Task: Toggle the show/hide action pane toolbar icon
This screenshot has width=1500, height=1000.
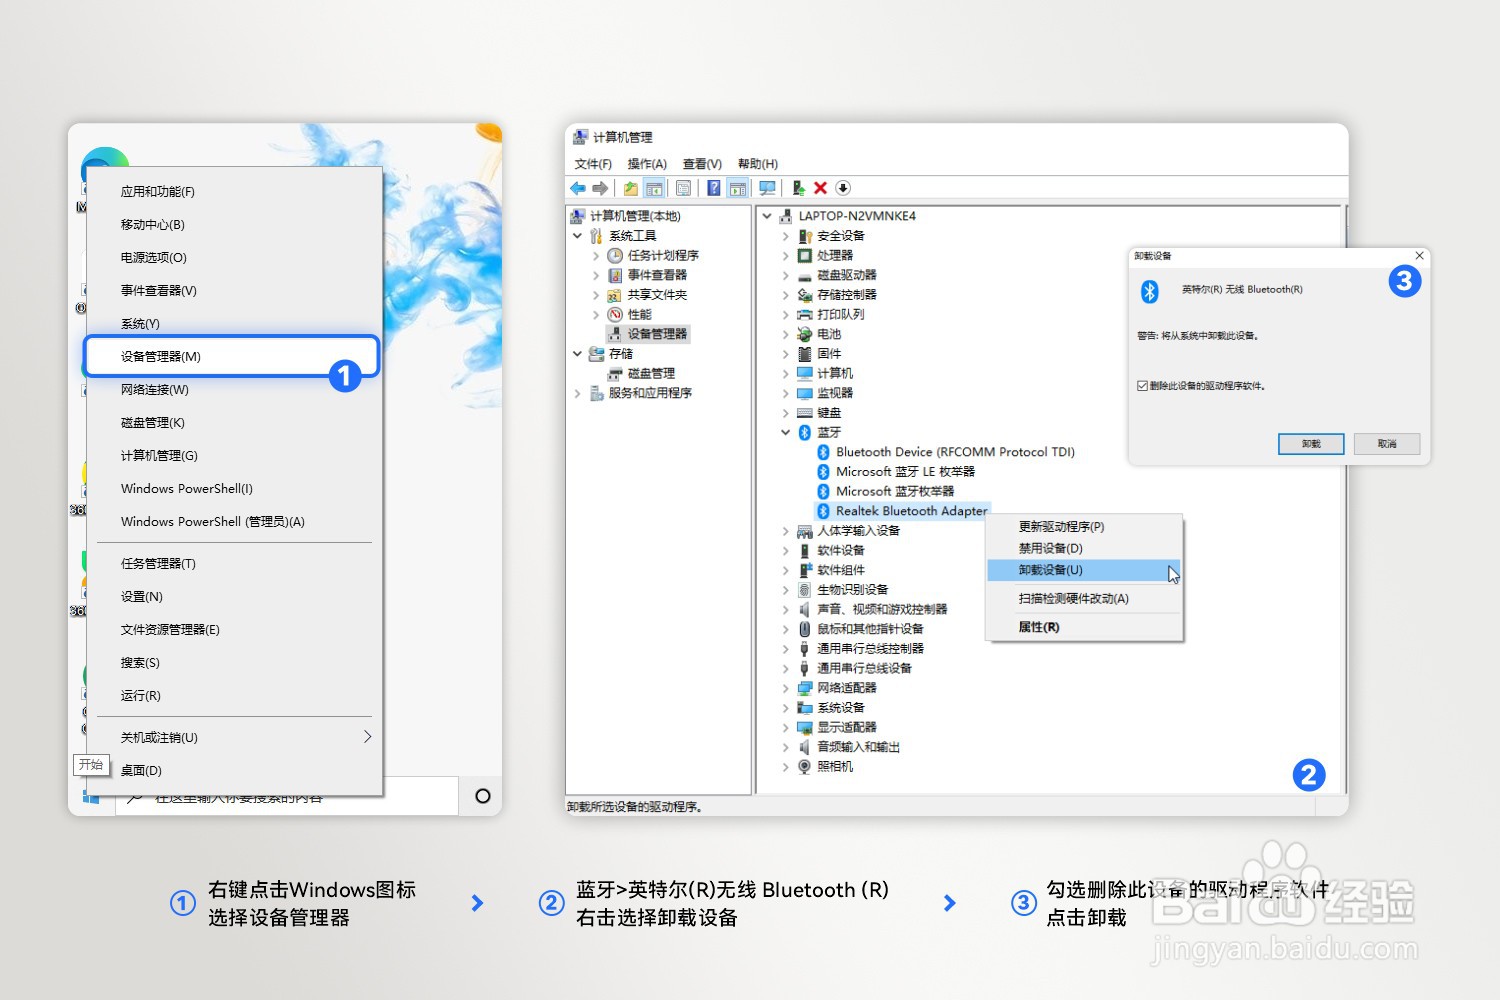Action: [x=738, y=188]
